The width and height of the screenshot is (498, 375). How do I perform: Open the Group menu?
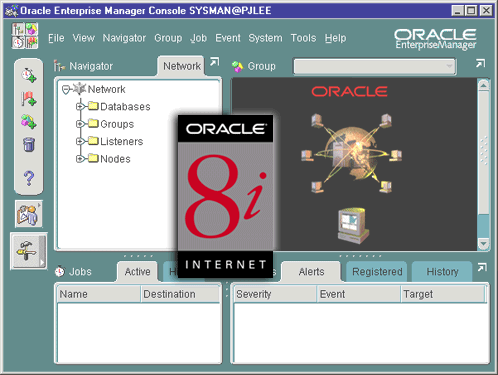(x=168, y=38)
